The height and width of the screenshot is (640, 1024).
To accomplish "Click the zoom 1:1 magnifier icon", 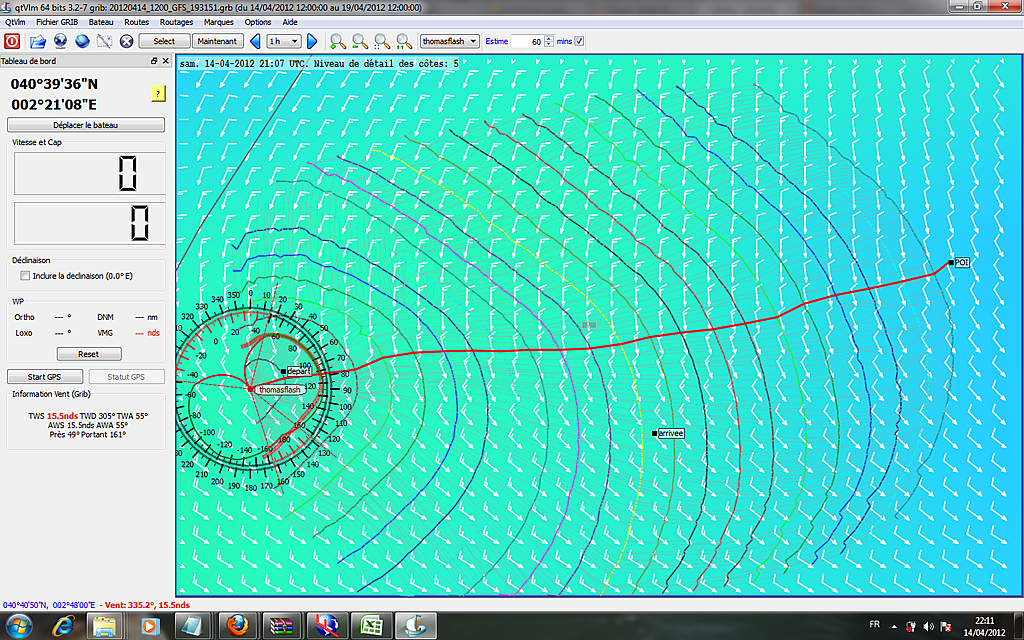I will [x=404, y=41].
